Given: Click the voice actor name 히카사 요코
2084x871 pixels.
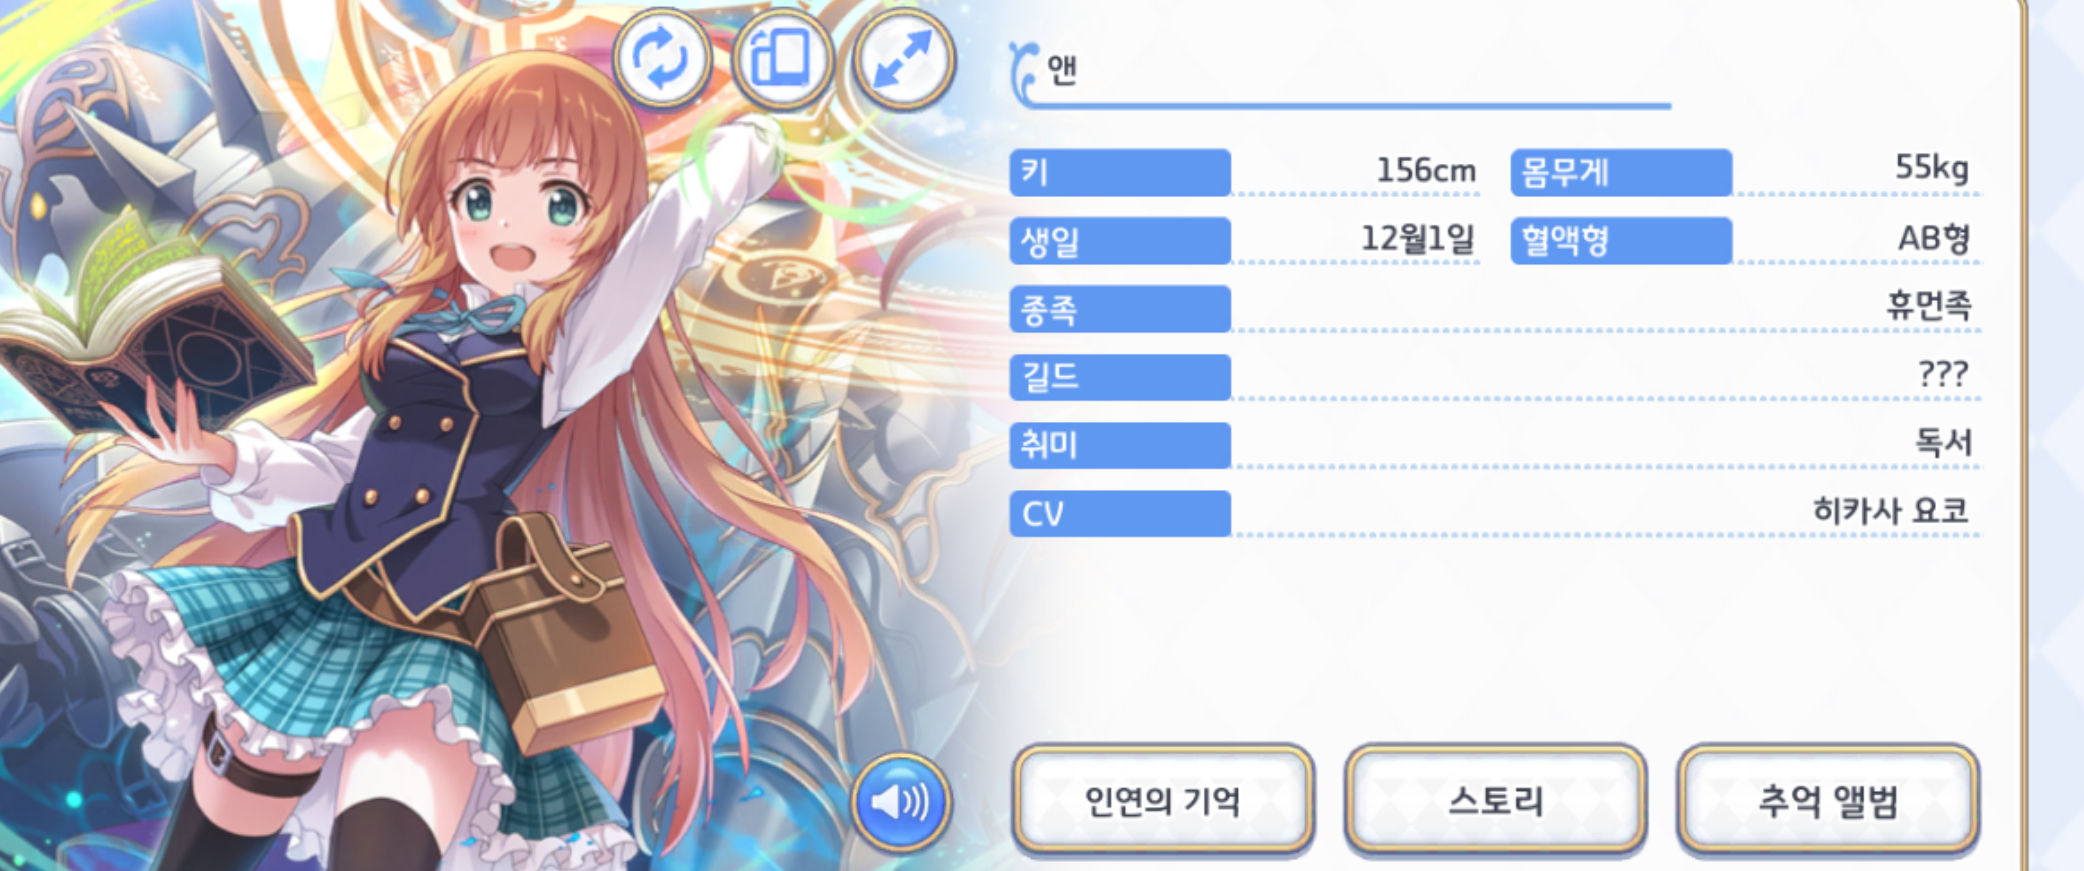Looking at the screenshot, I should [1891, 511].
